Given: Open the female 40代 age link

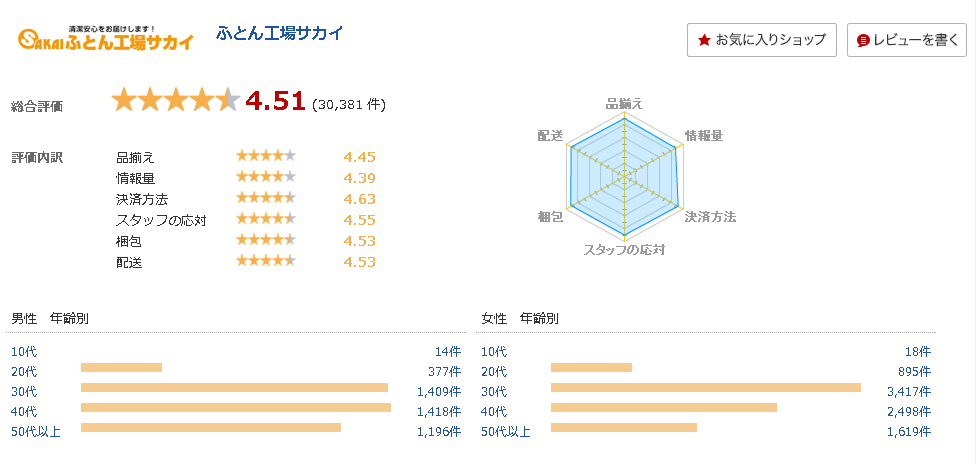Looking at the screenshot, I should pos(494,411).
